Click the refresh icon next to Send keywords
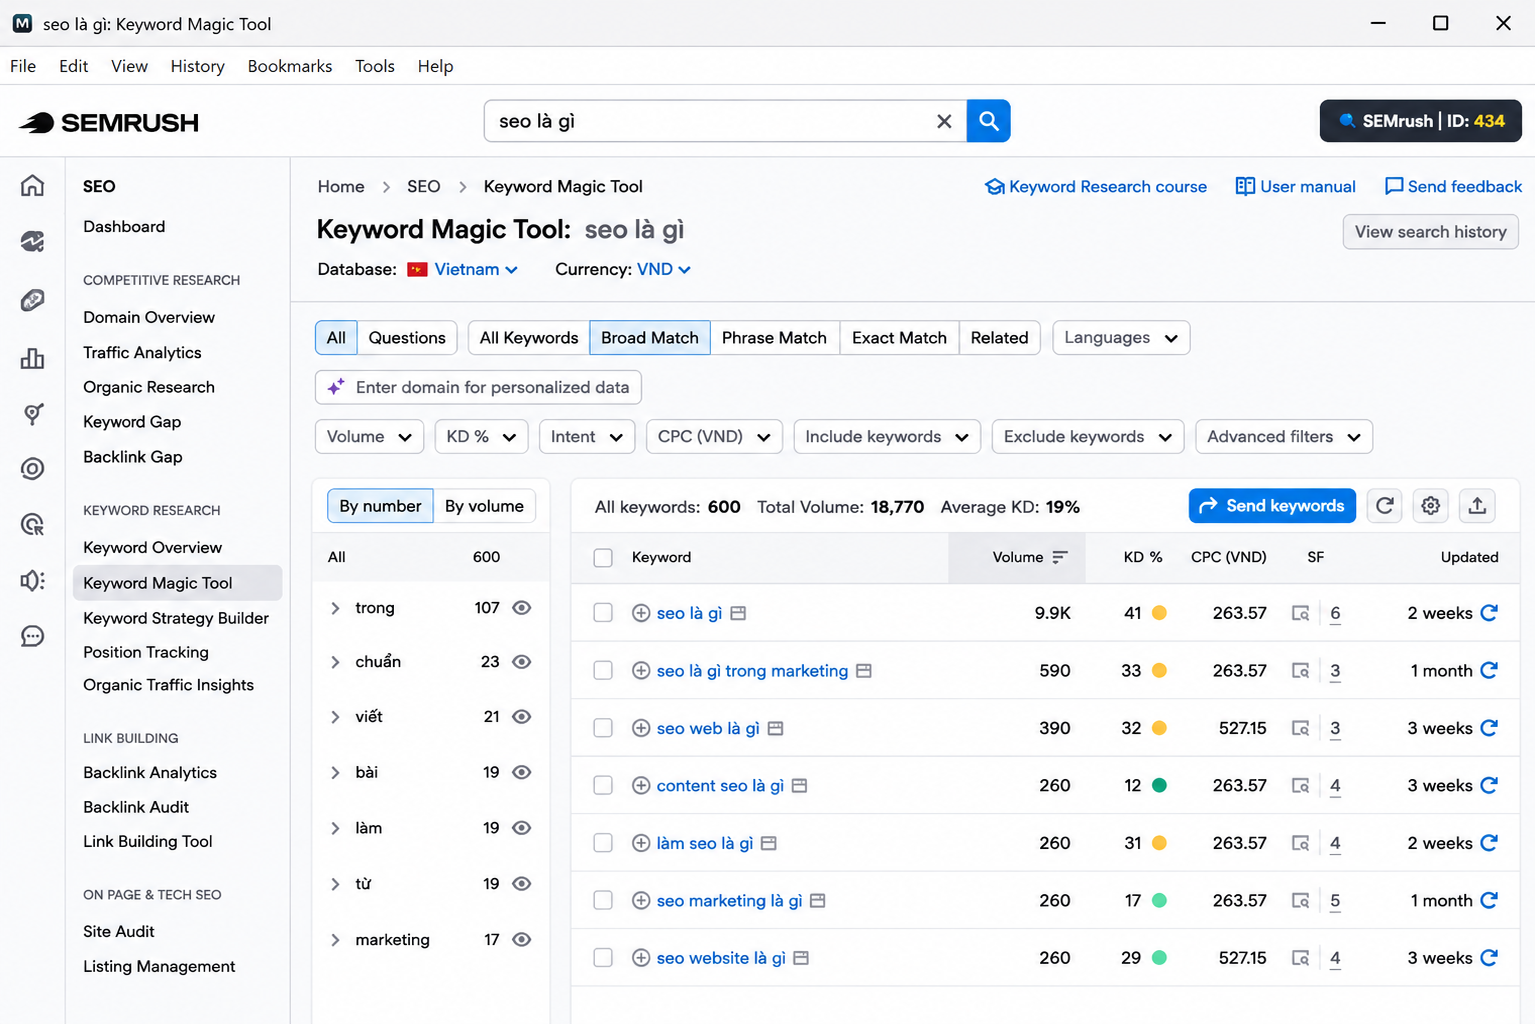This screenshot has width=1535, height=1024. pyautogui.click(x=1385, y=506)
